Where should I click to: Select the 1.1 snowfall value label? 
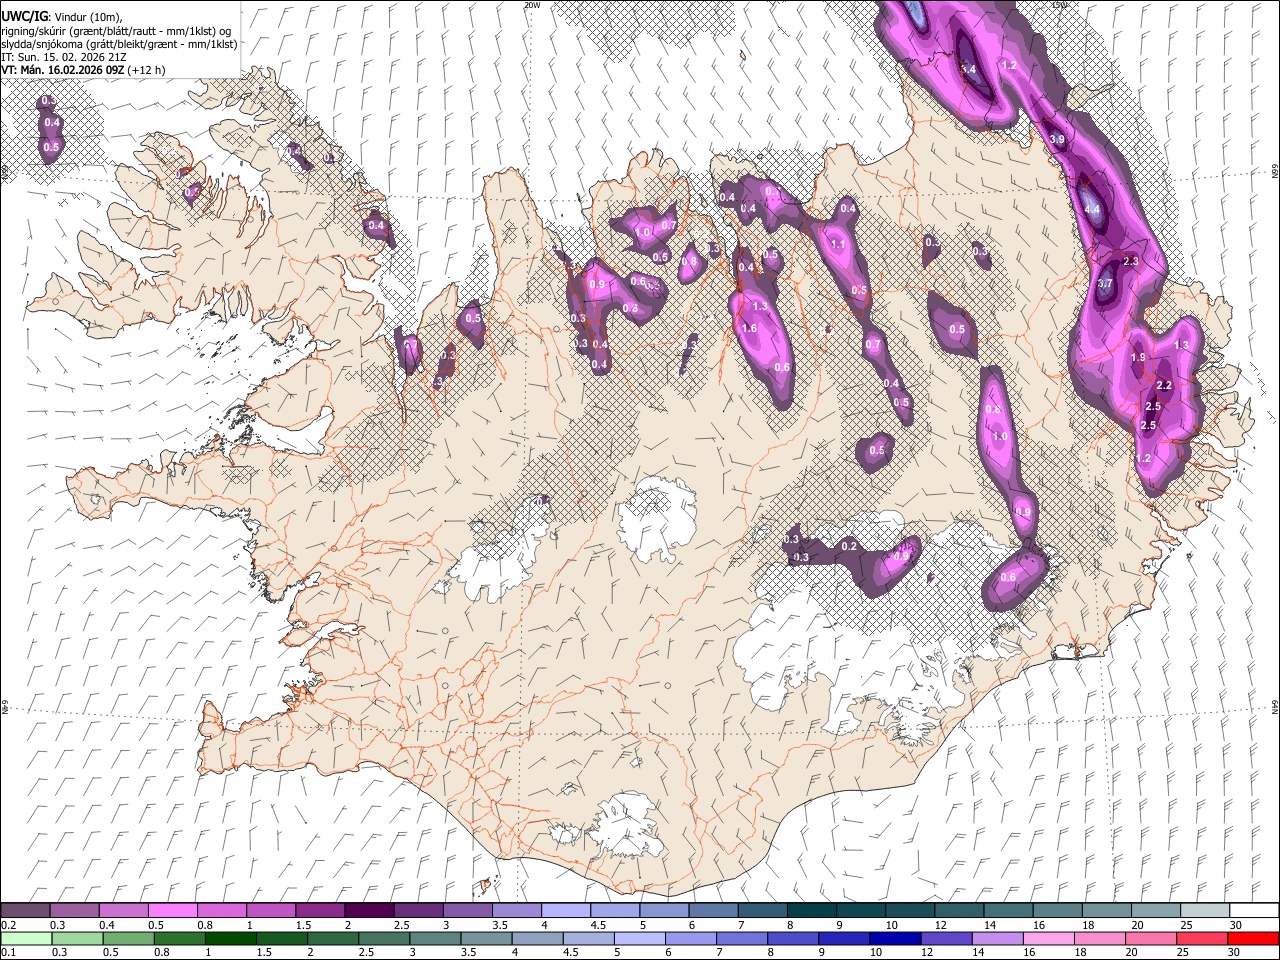click(x=838, y=244)
